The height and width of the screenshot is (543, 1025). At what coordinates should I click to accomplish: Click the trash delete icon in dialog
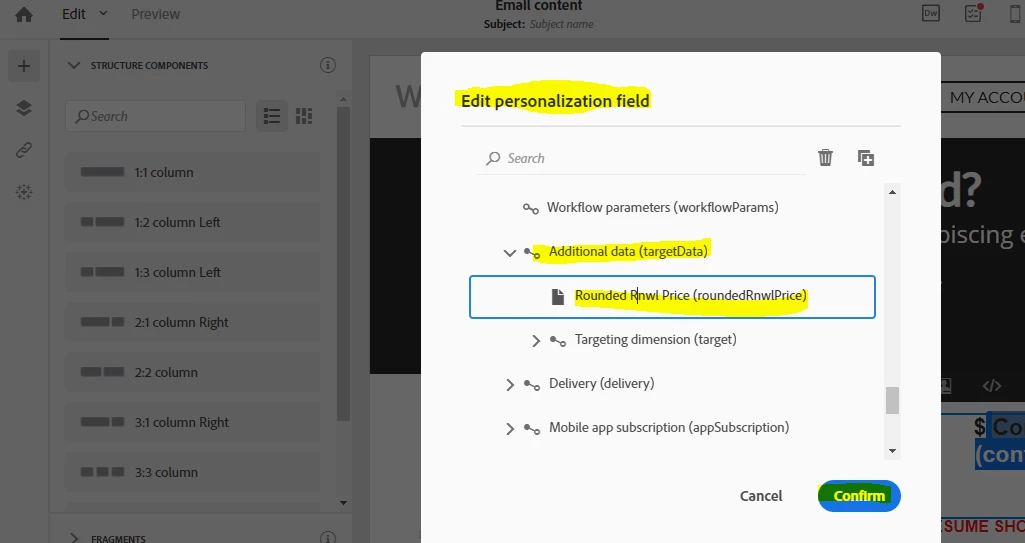826,157
